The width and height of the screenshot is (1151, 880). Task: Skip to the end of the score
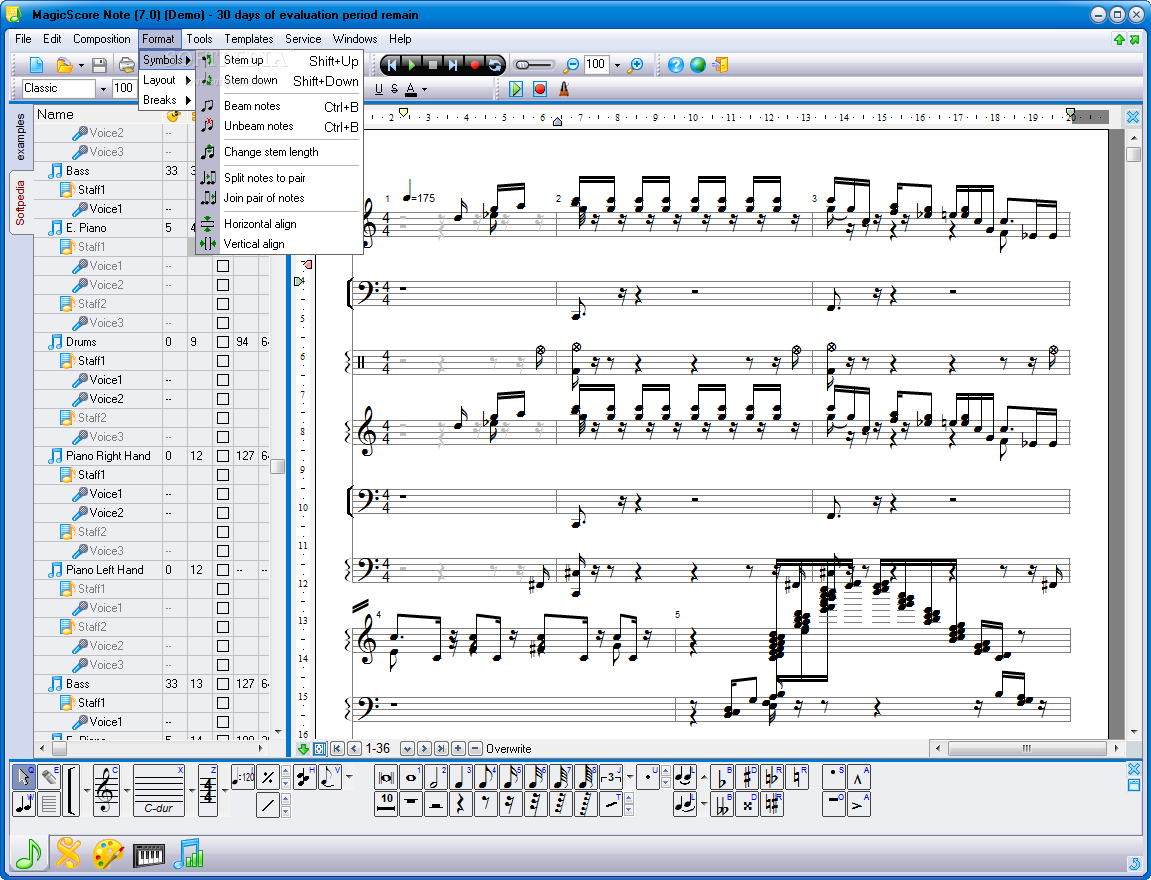(x=453, y=65)
